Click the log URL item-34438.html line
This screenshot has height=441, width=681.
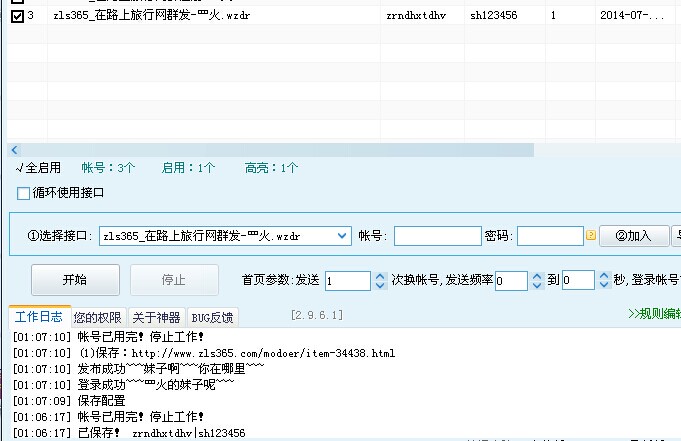coord(204,353)
